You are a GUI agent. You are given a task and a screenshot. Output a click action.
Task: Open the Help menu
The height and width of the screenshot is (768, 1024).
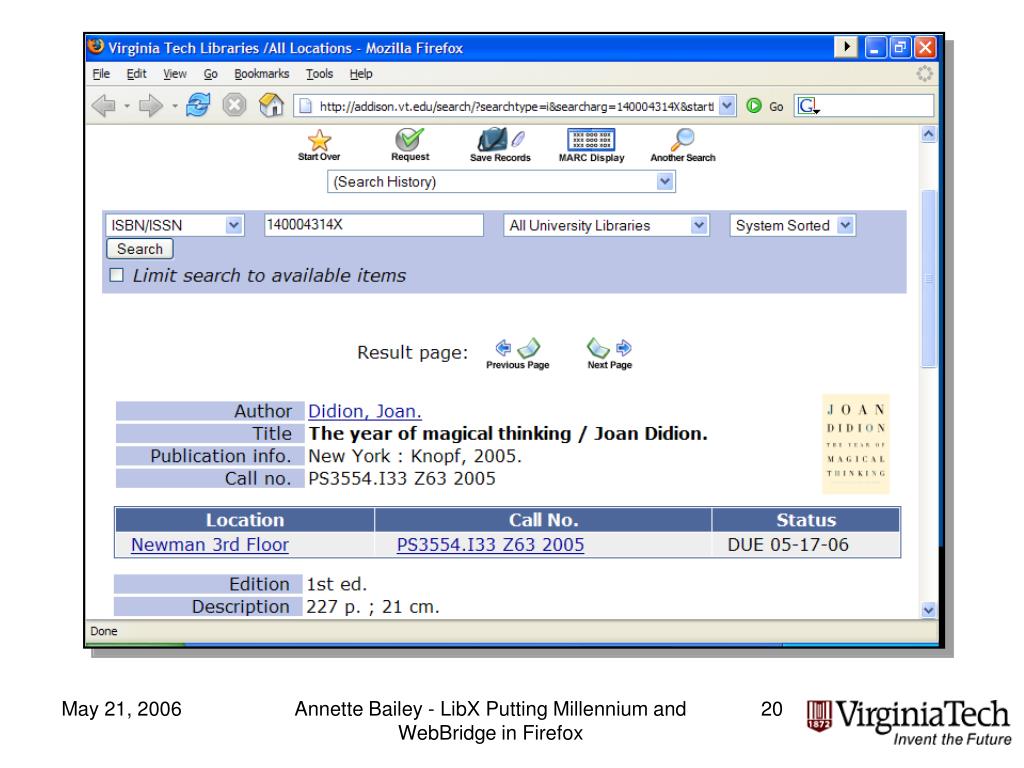[x=360, y=74]
